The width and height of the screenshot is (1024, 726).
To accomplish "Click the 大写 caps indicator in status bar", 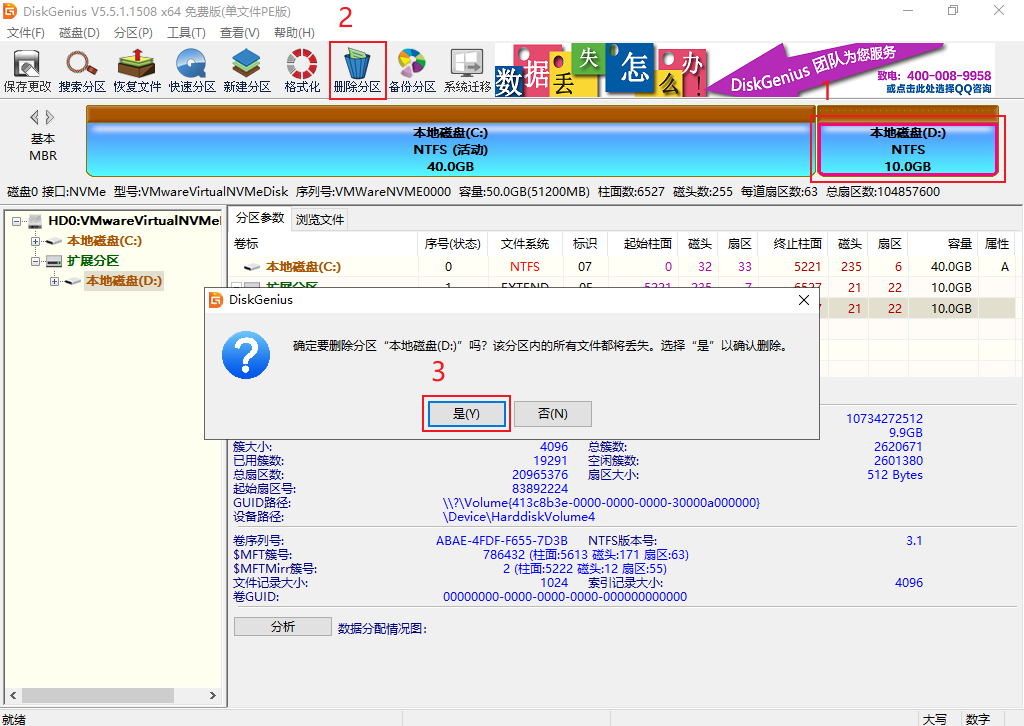I will coord(935,719).
